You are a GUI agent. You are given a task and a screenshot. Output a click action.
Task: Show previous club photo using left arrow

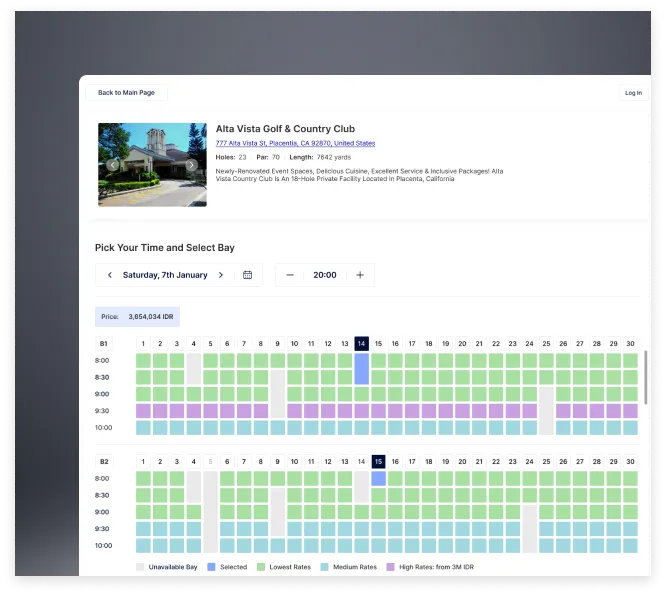(113, 165)
